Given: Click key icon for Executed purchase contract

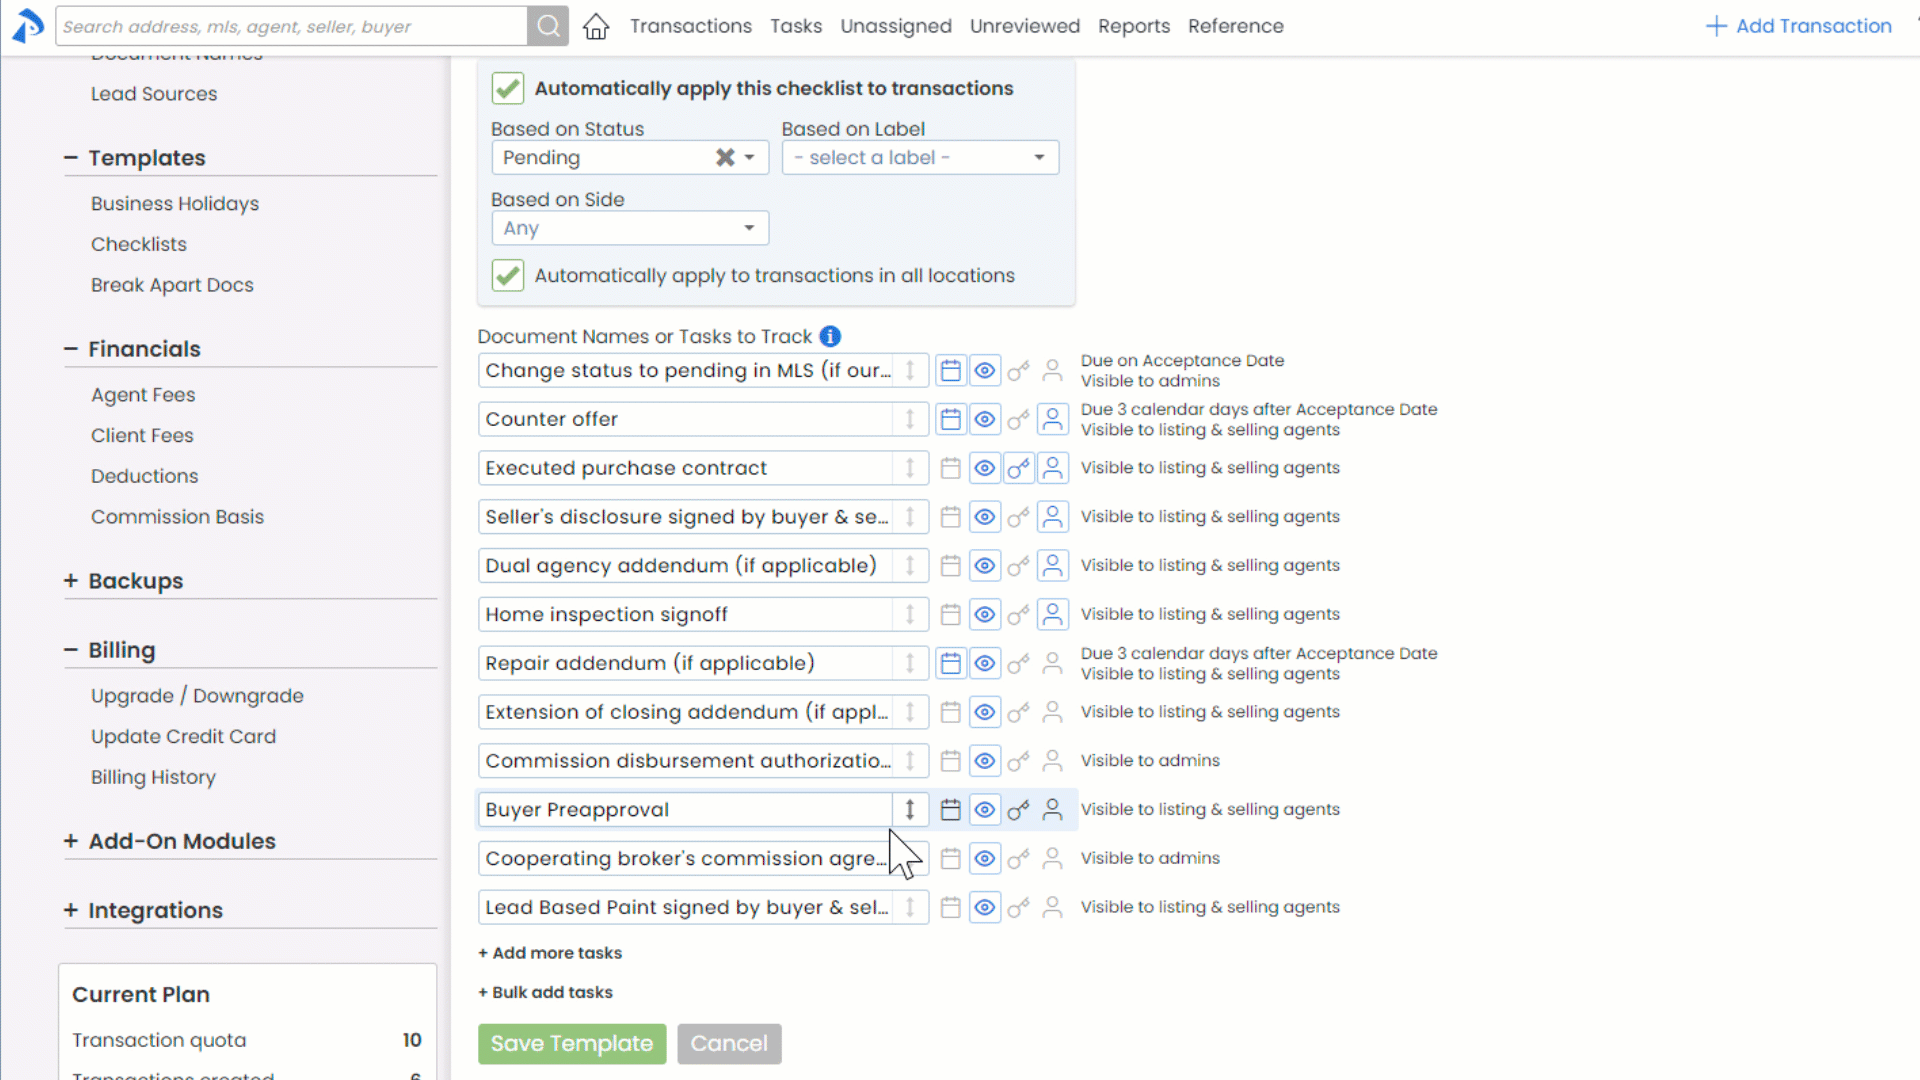Looking at the screenshot, I should pyautogui.click(x=1018, y=469).
